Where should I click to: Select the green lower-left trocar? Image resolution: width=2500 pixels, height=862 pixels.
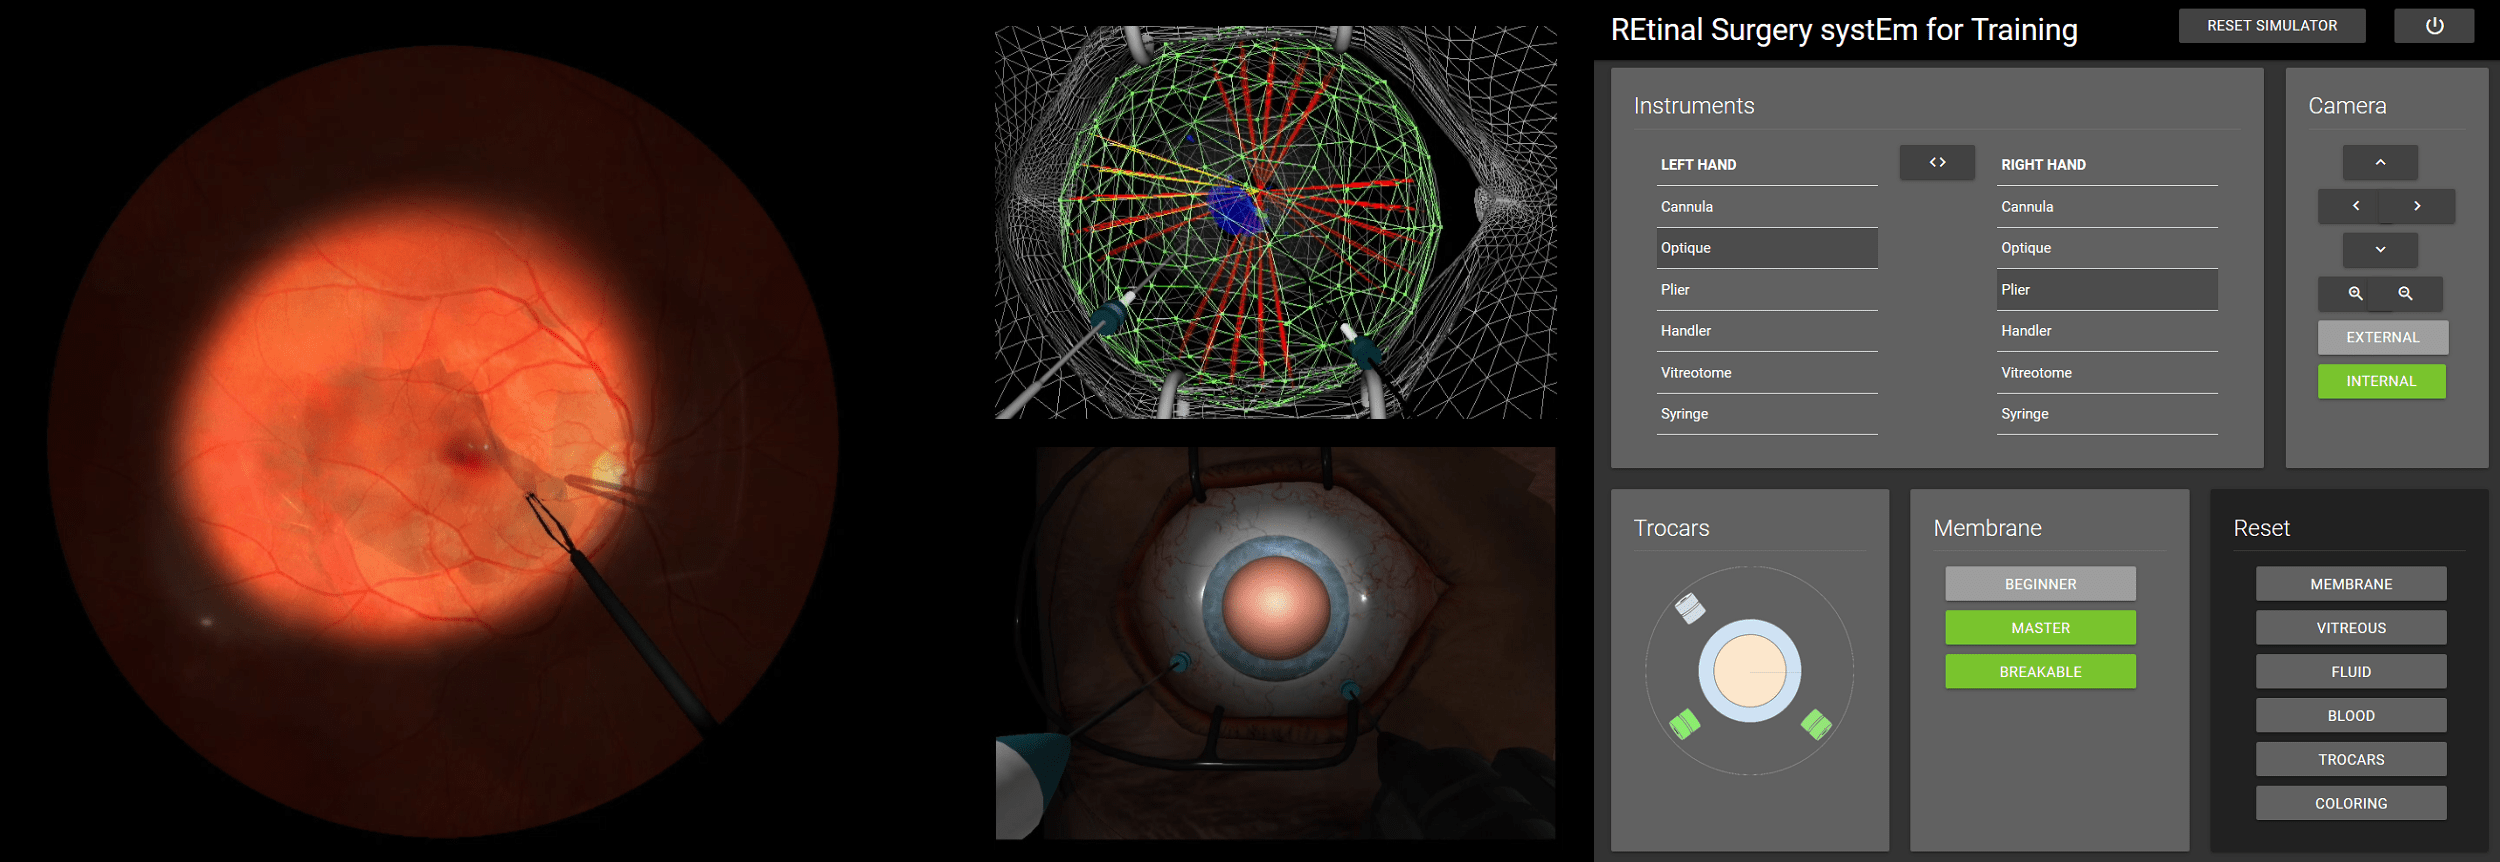(x=1685, y=724)
